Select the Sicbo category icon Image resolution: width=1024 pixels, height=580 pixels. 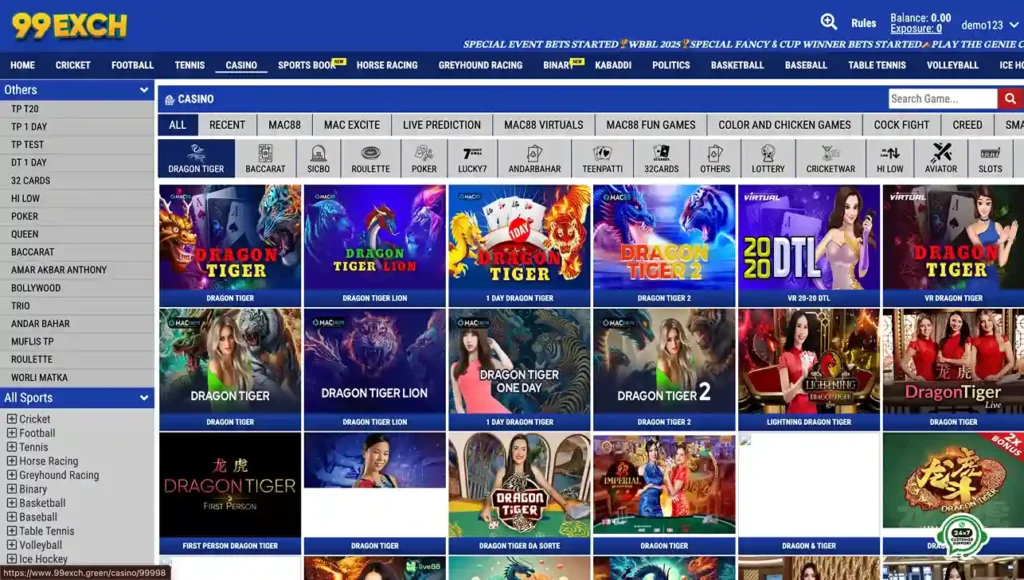coord(318,158)
